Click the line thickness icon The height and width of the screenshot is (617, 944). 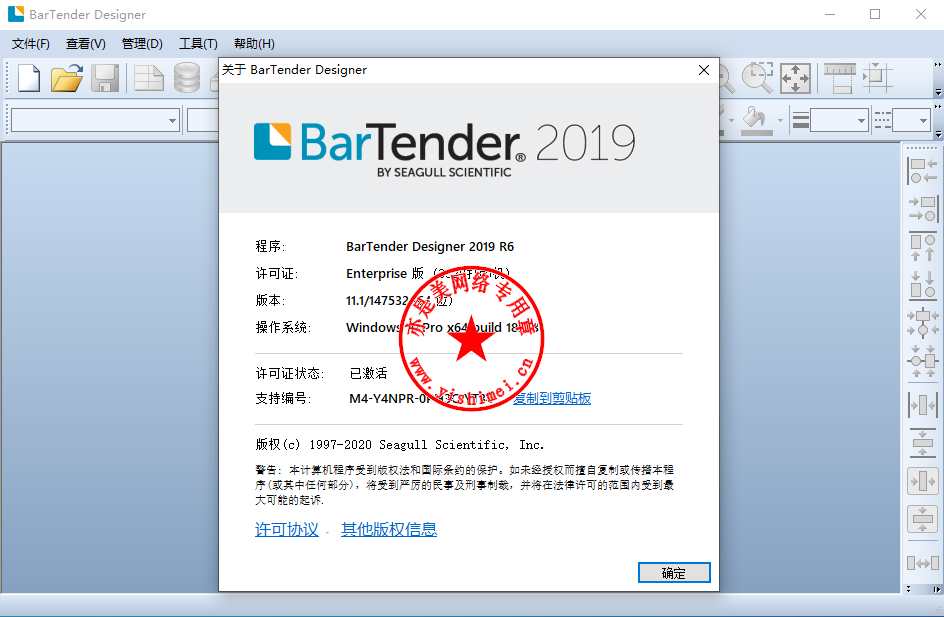(801, 120)
